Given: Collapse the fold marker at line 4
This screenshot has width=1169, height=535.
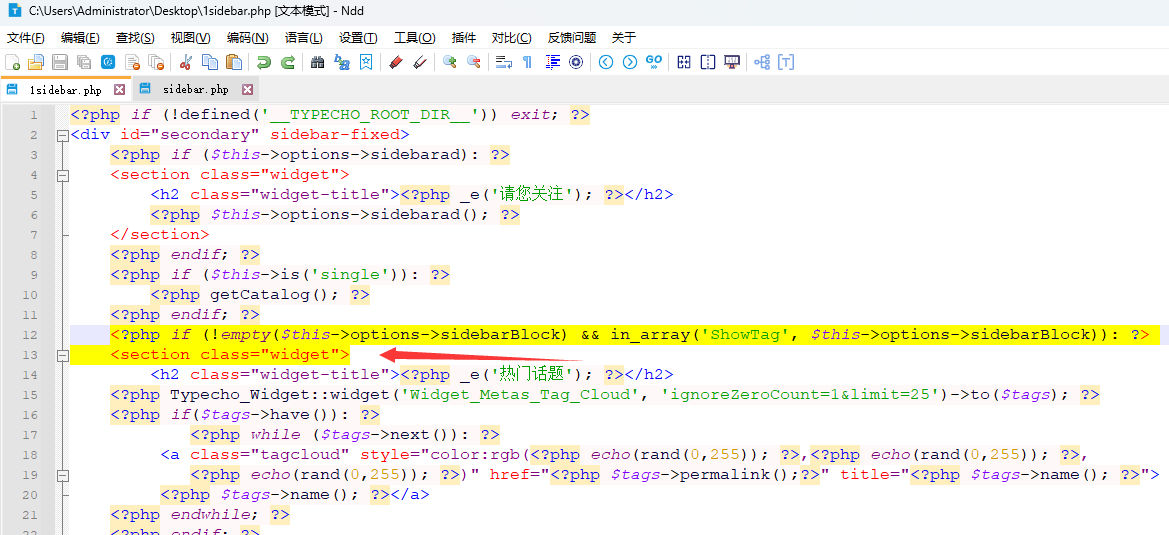Looking at the screenshot, I should click(63, 175).
